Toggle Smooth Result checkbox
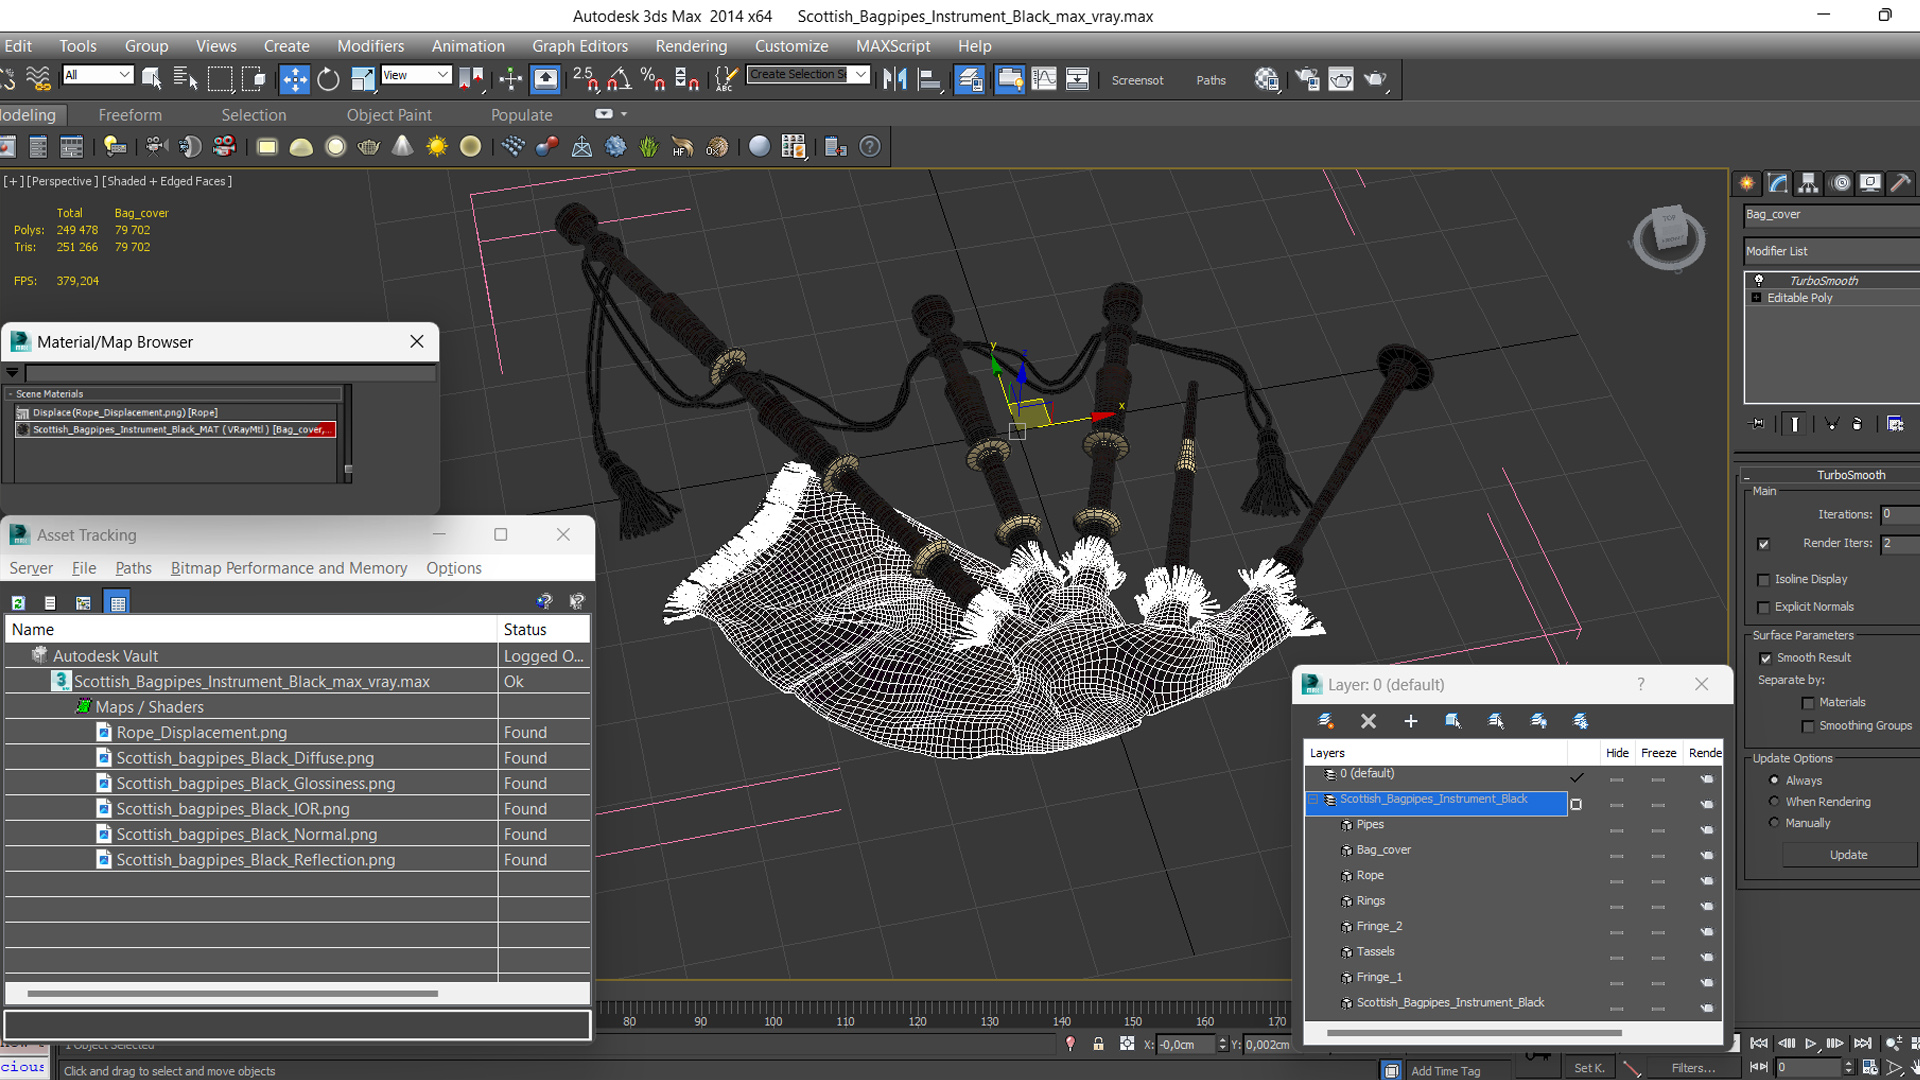Viewport: 1920px width, 1080px height. [x=1766, y=658]
